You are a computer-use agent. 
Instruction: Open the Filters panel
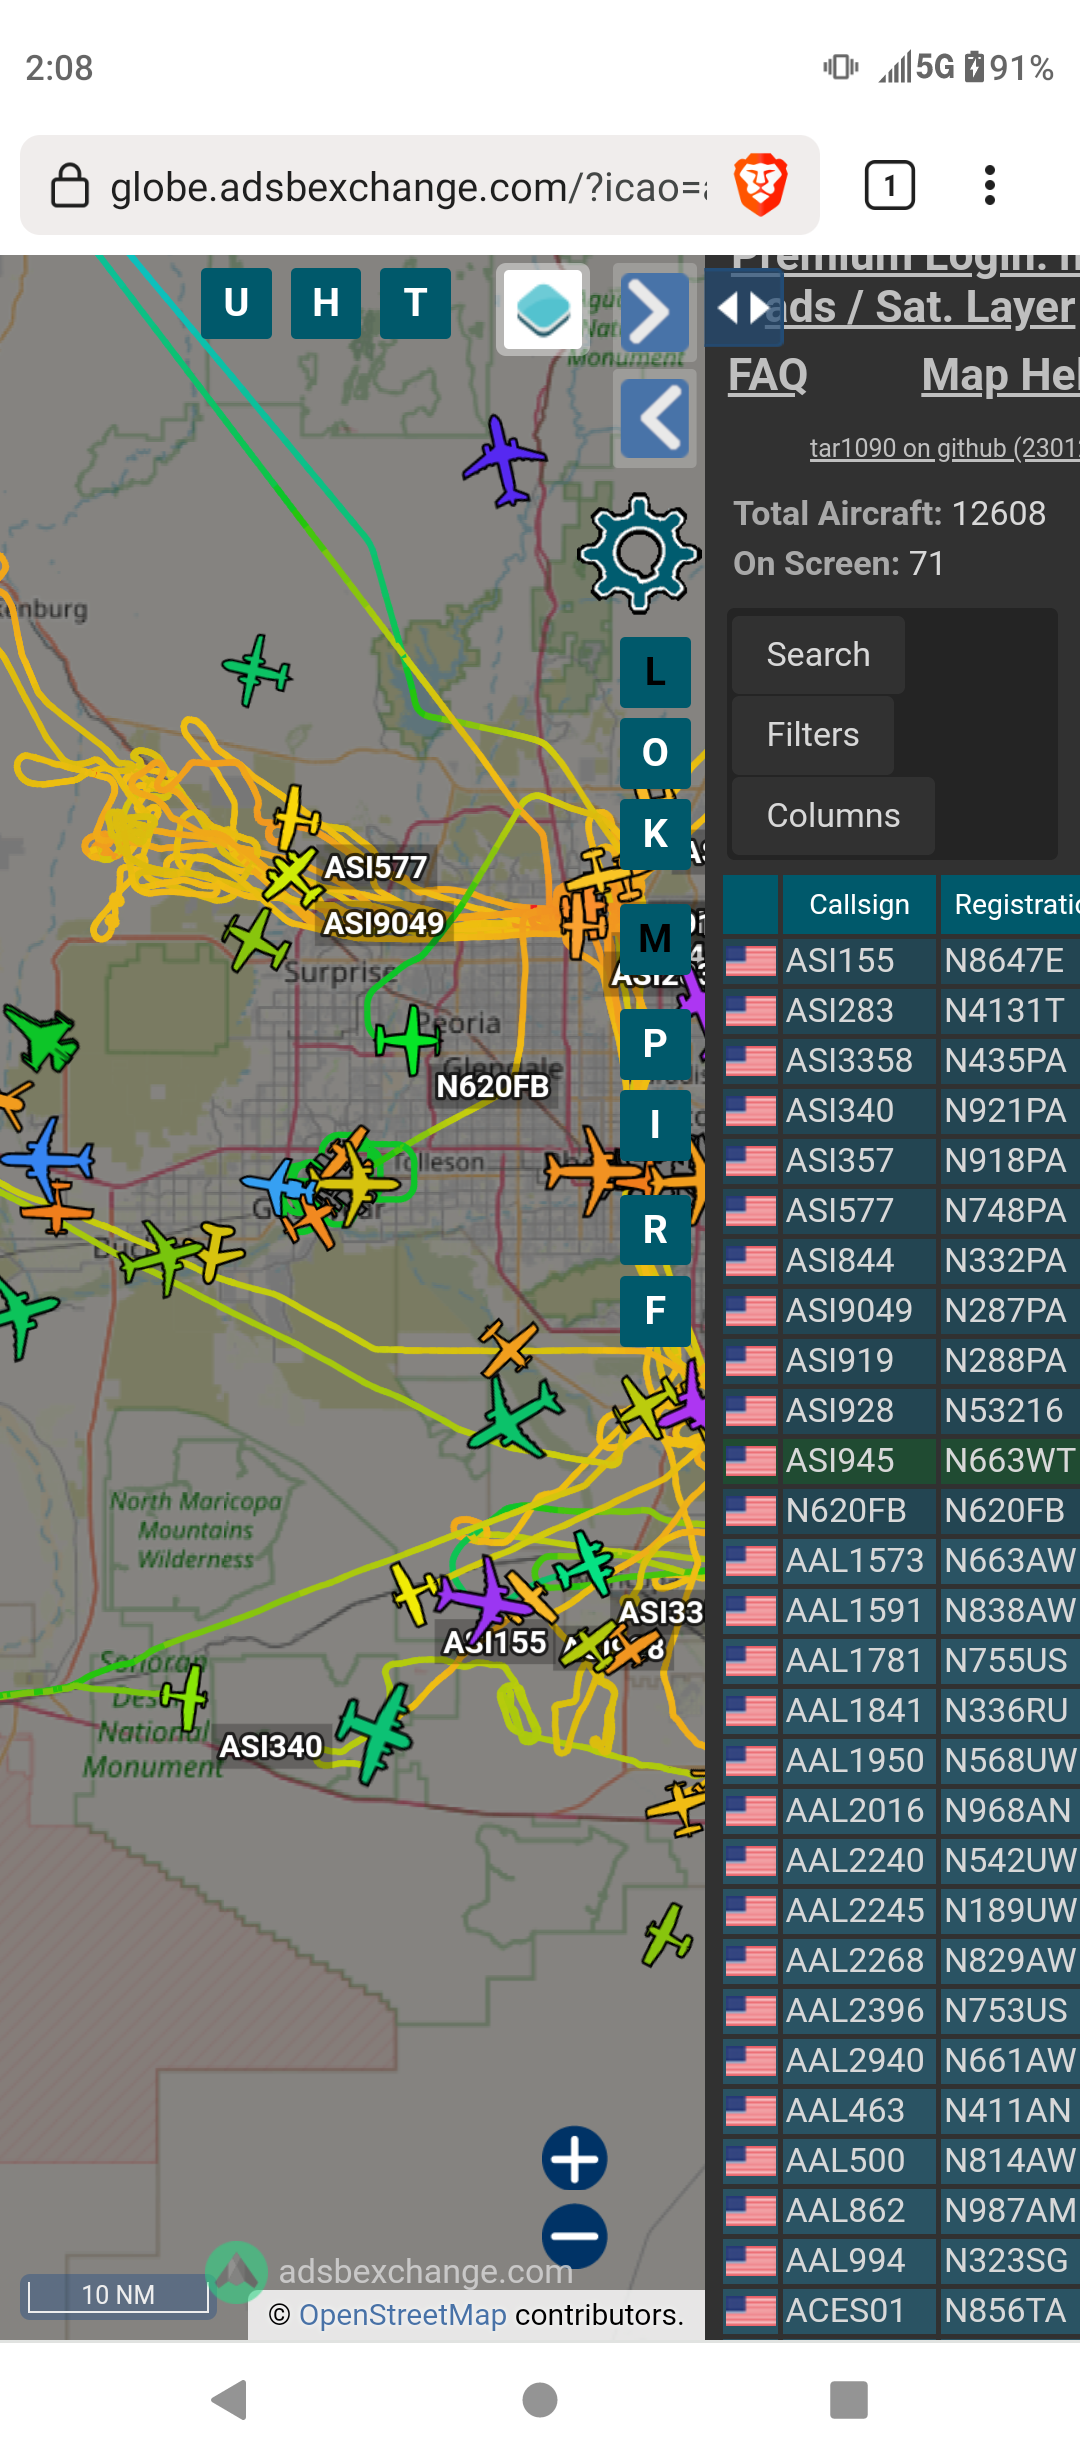pos(813,735)
